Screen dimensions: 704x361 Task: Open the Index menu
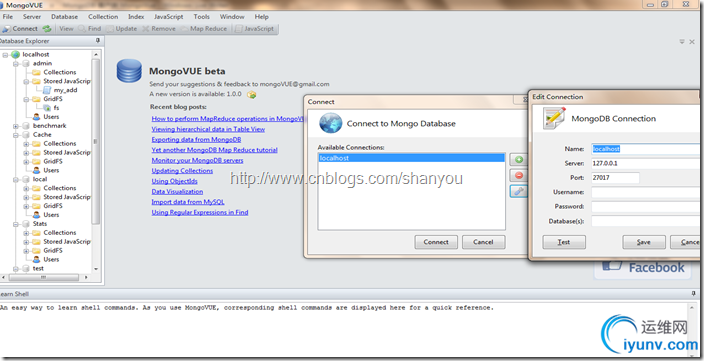[x=136, y=17]
